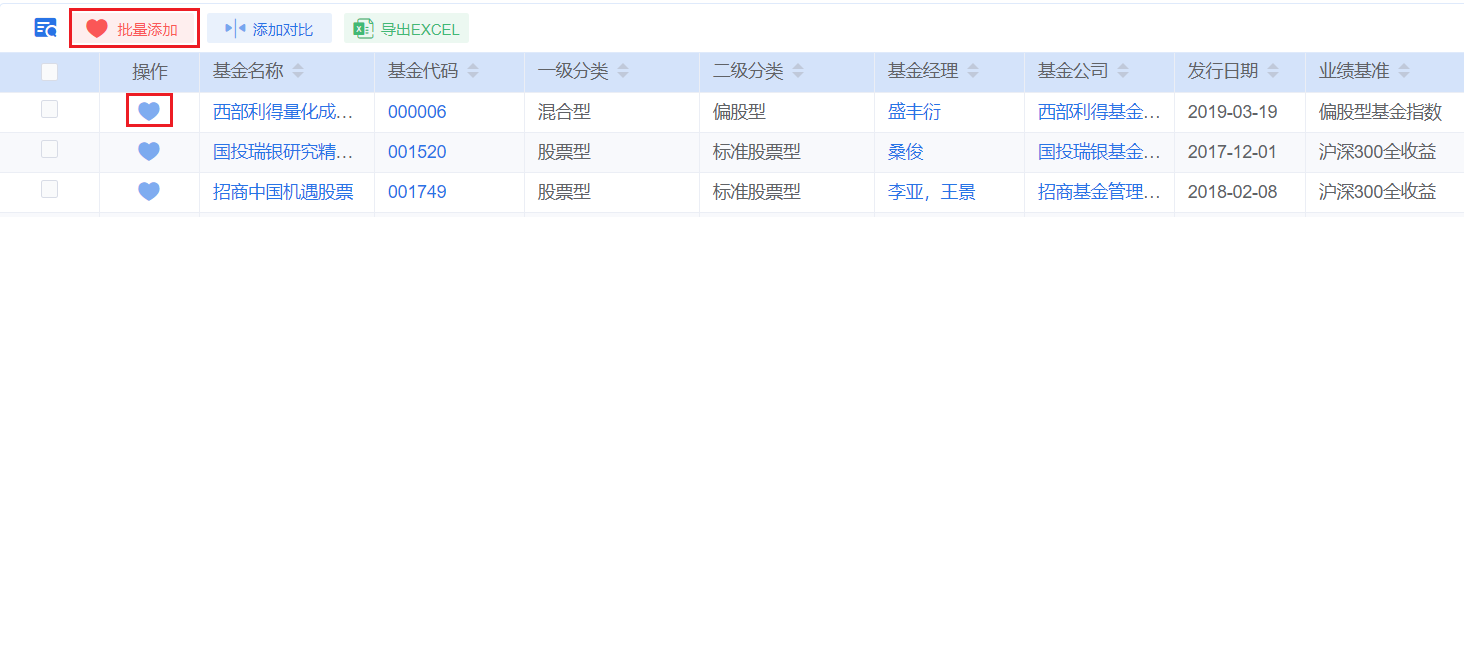Open the 招商中国机遇股票 fund link

tap(283, 192)
